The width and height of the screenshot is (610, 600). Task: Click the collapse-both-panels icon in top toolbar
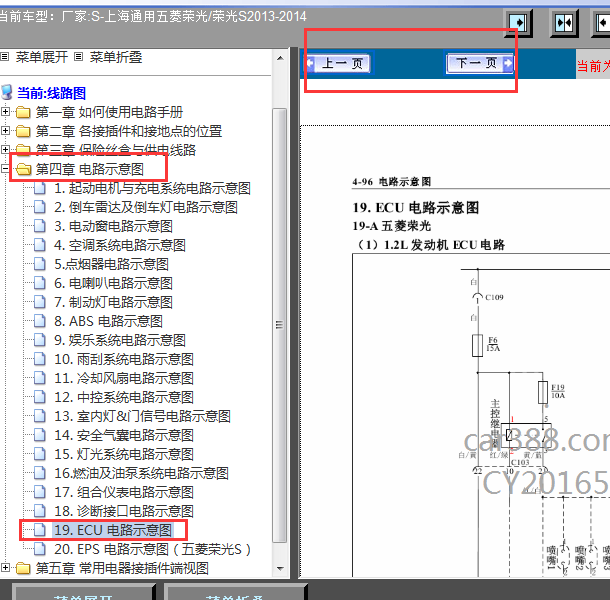click(x=564, y=23)
